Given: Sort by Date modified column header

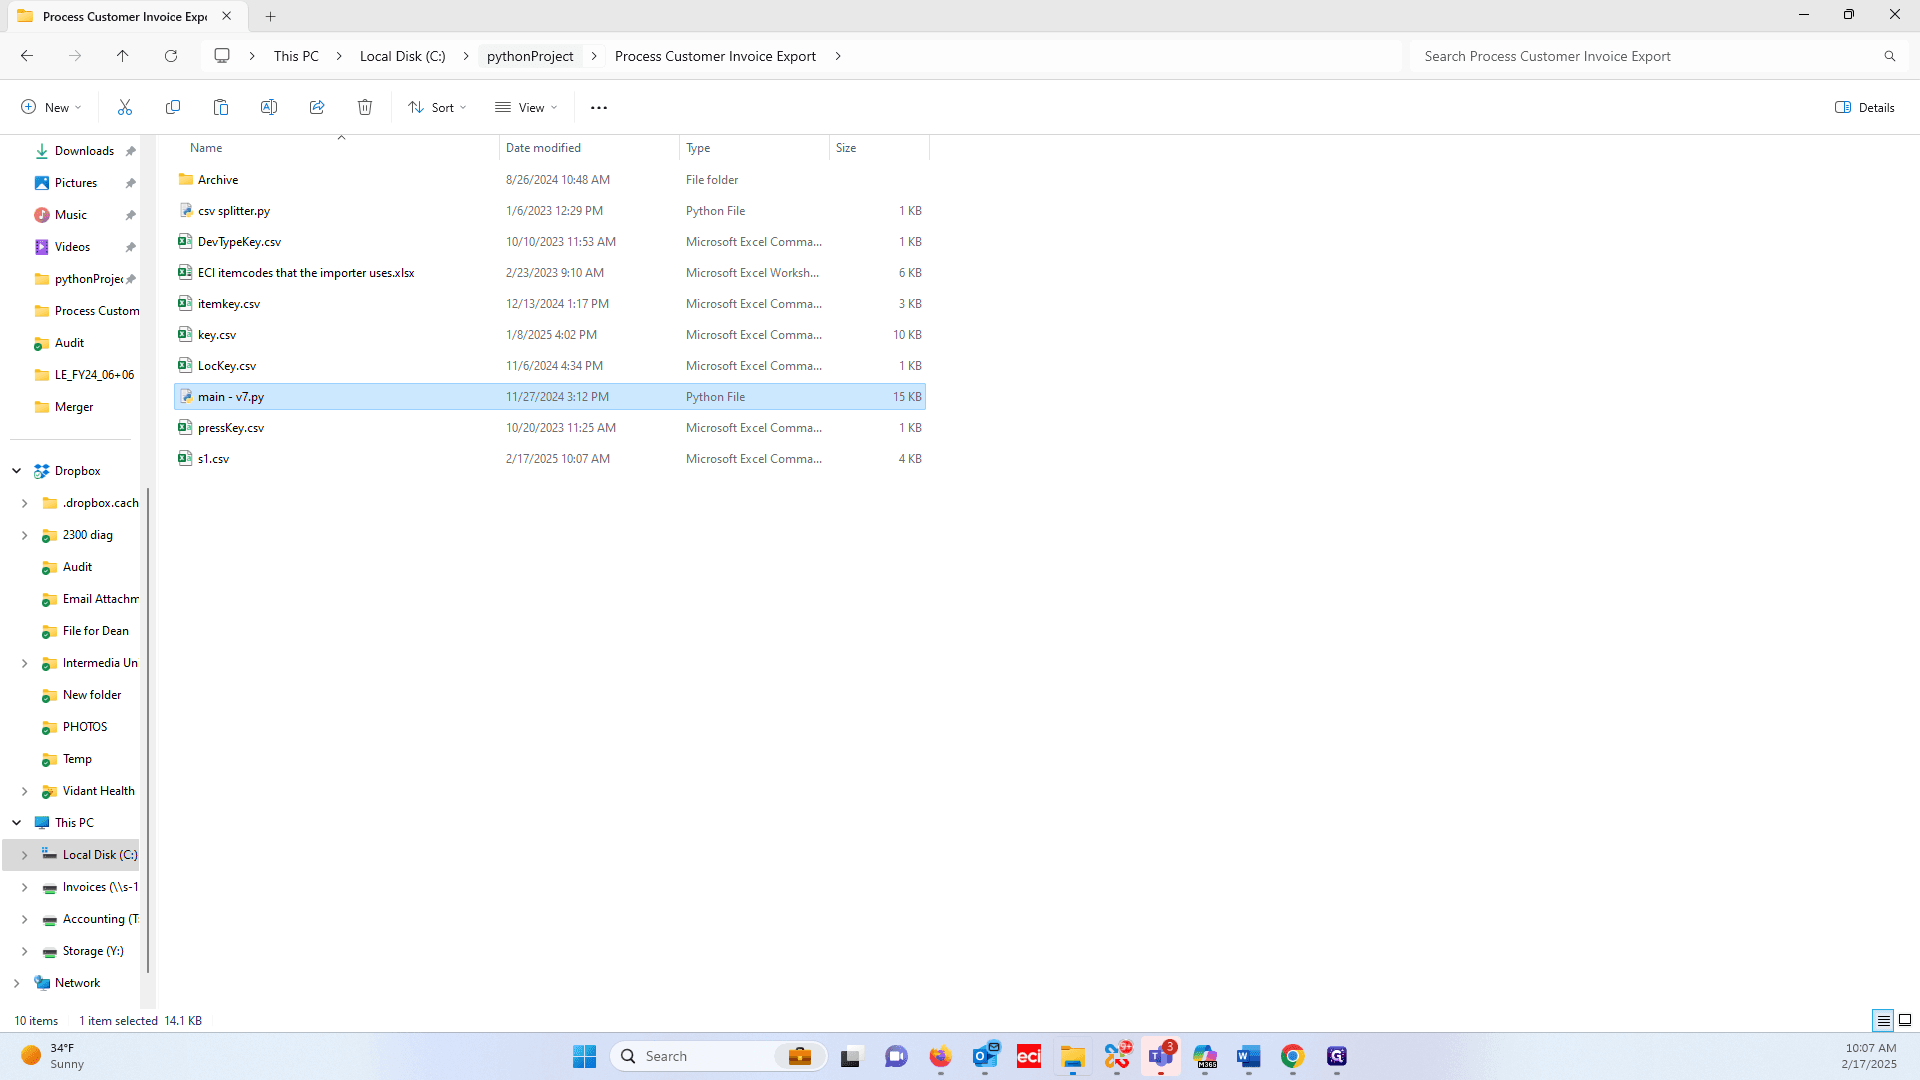Looking at the screenshot, I should [x=589, y=148].
